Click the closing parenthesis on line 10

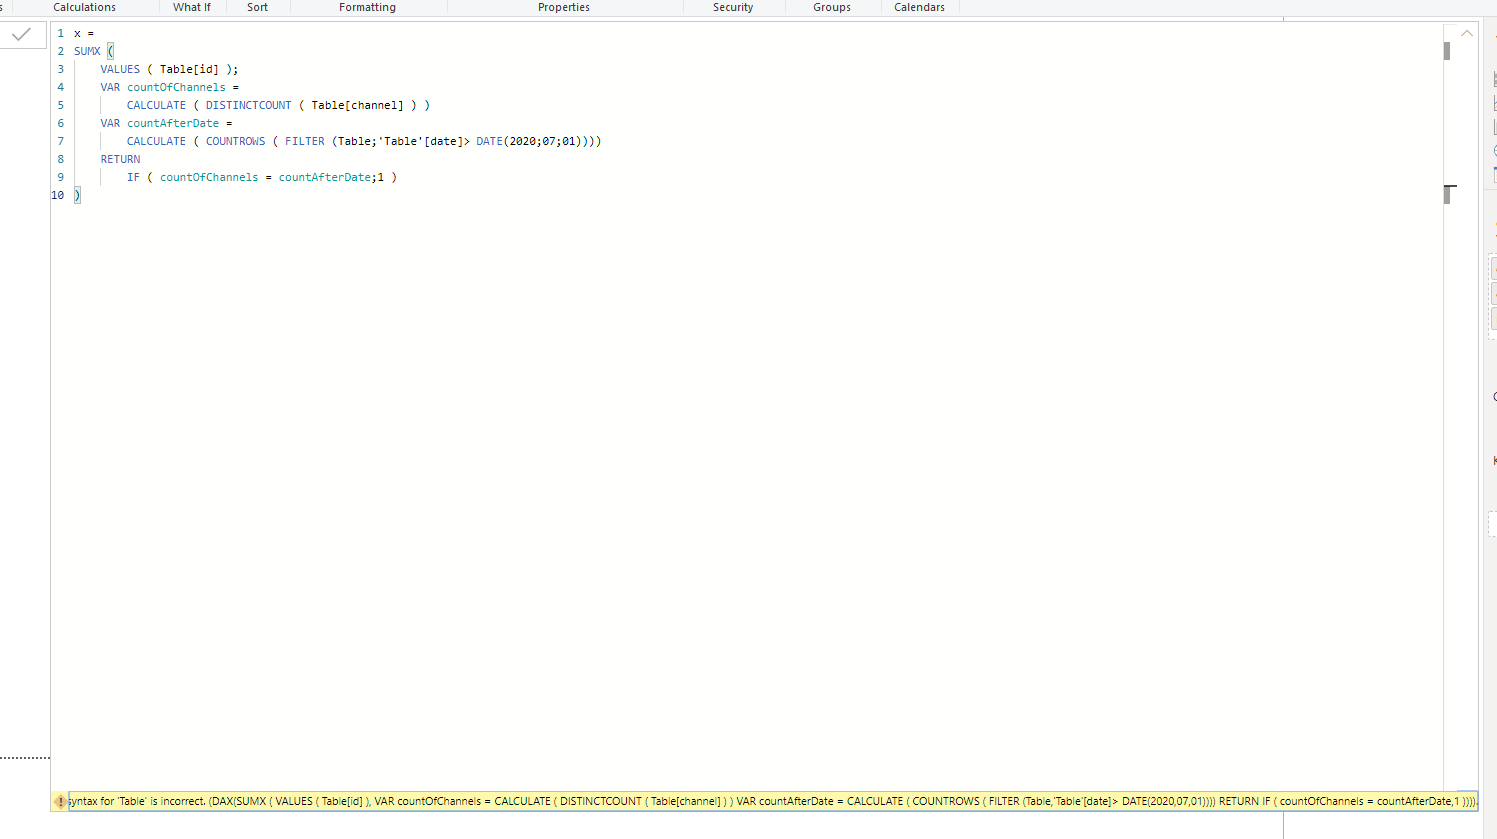click(x=77, y=195)
